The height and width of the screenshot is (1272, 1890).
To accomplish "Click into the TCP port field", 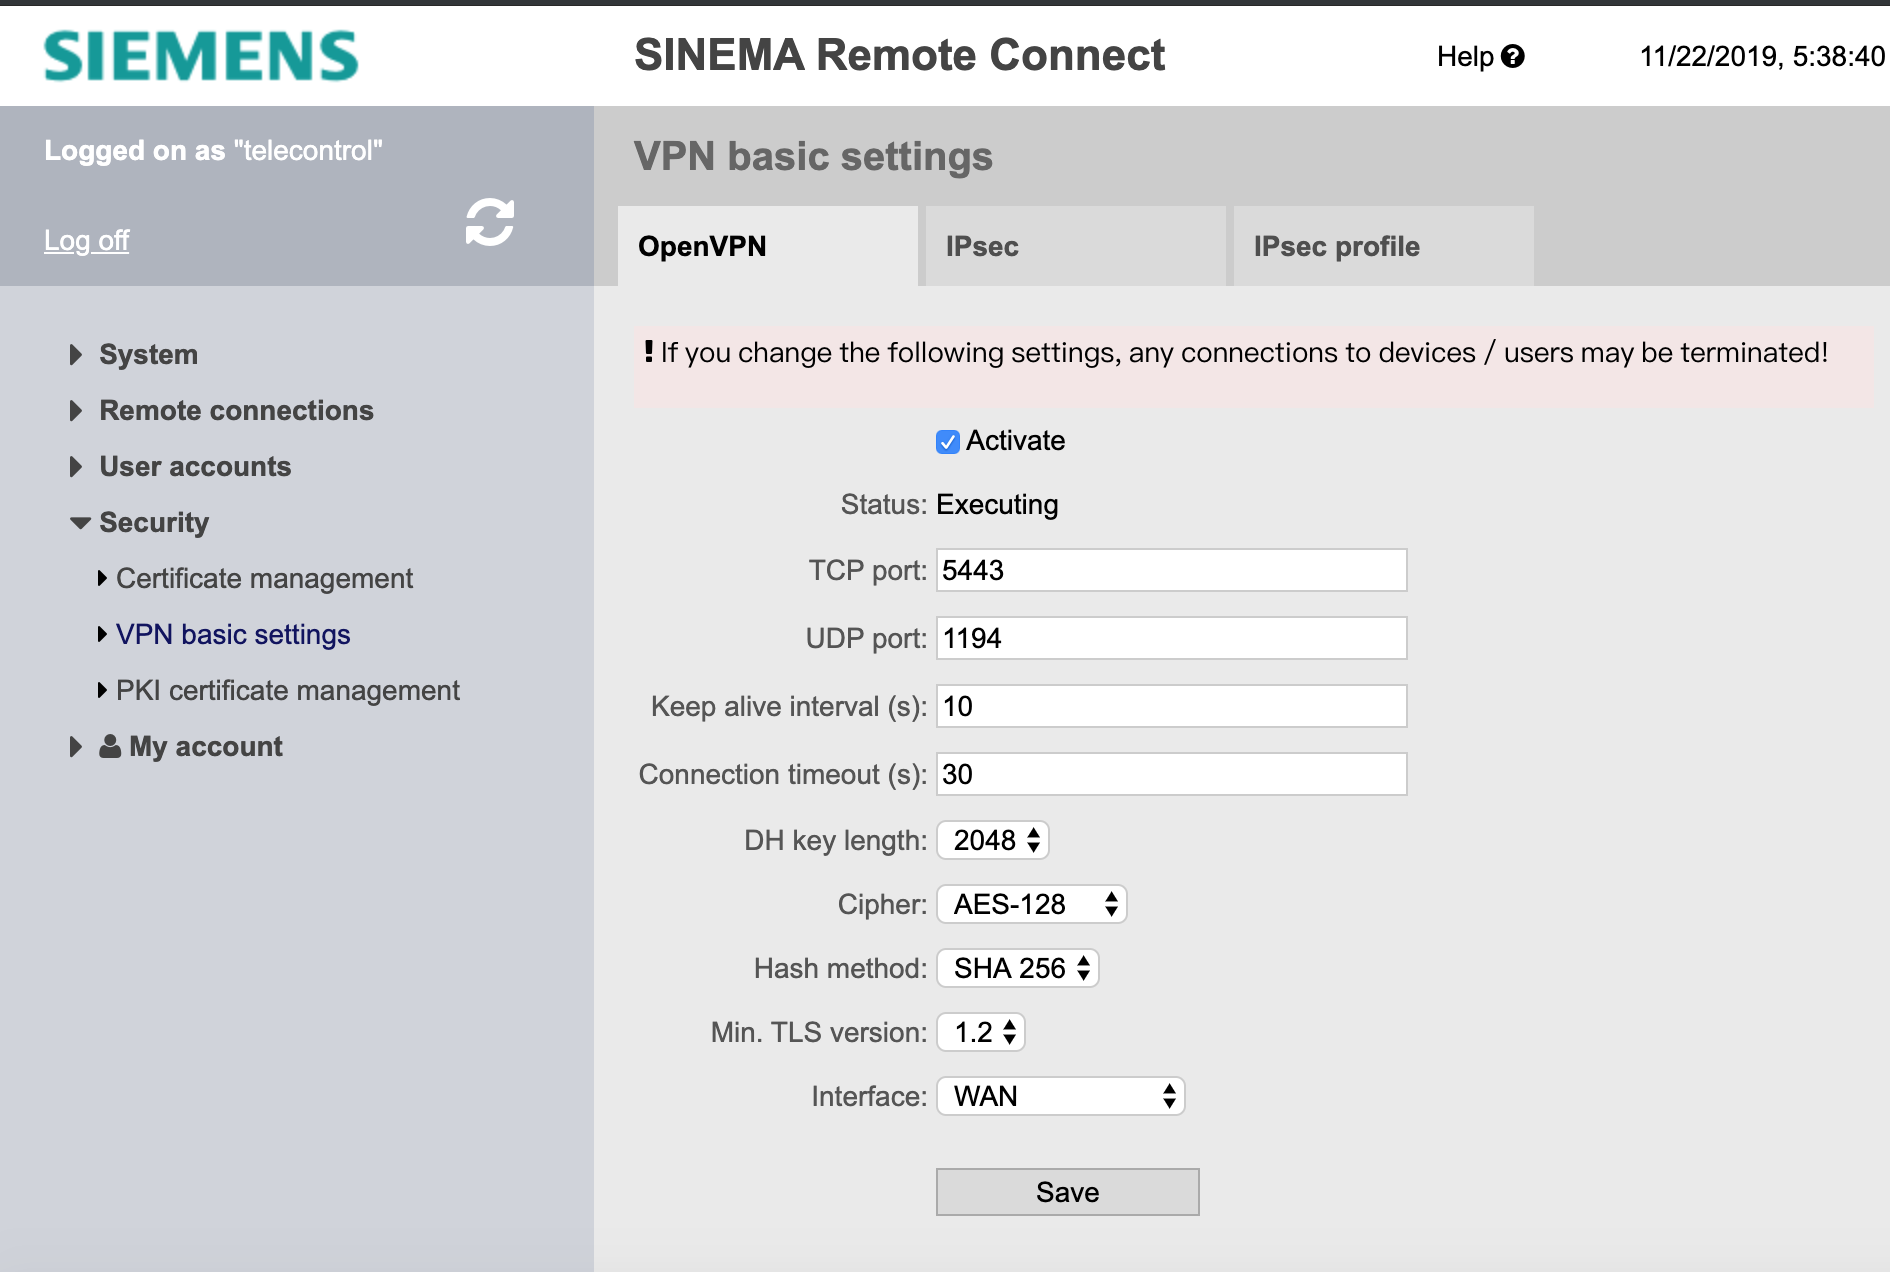I will [x=1171, y=570].
